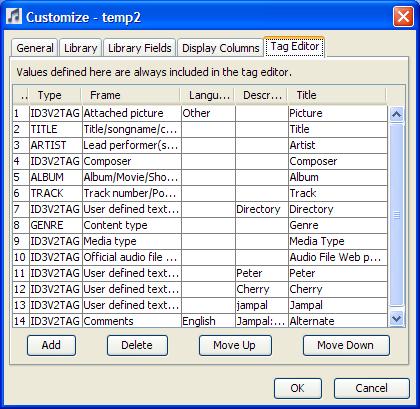Click the Title column header

[x=336, y=95]
